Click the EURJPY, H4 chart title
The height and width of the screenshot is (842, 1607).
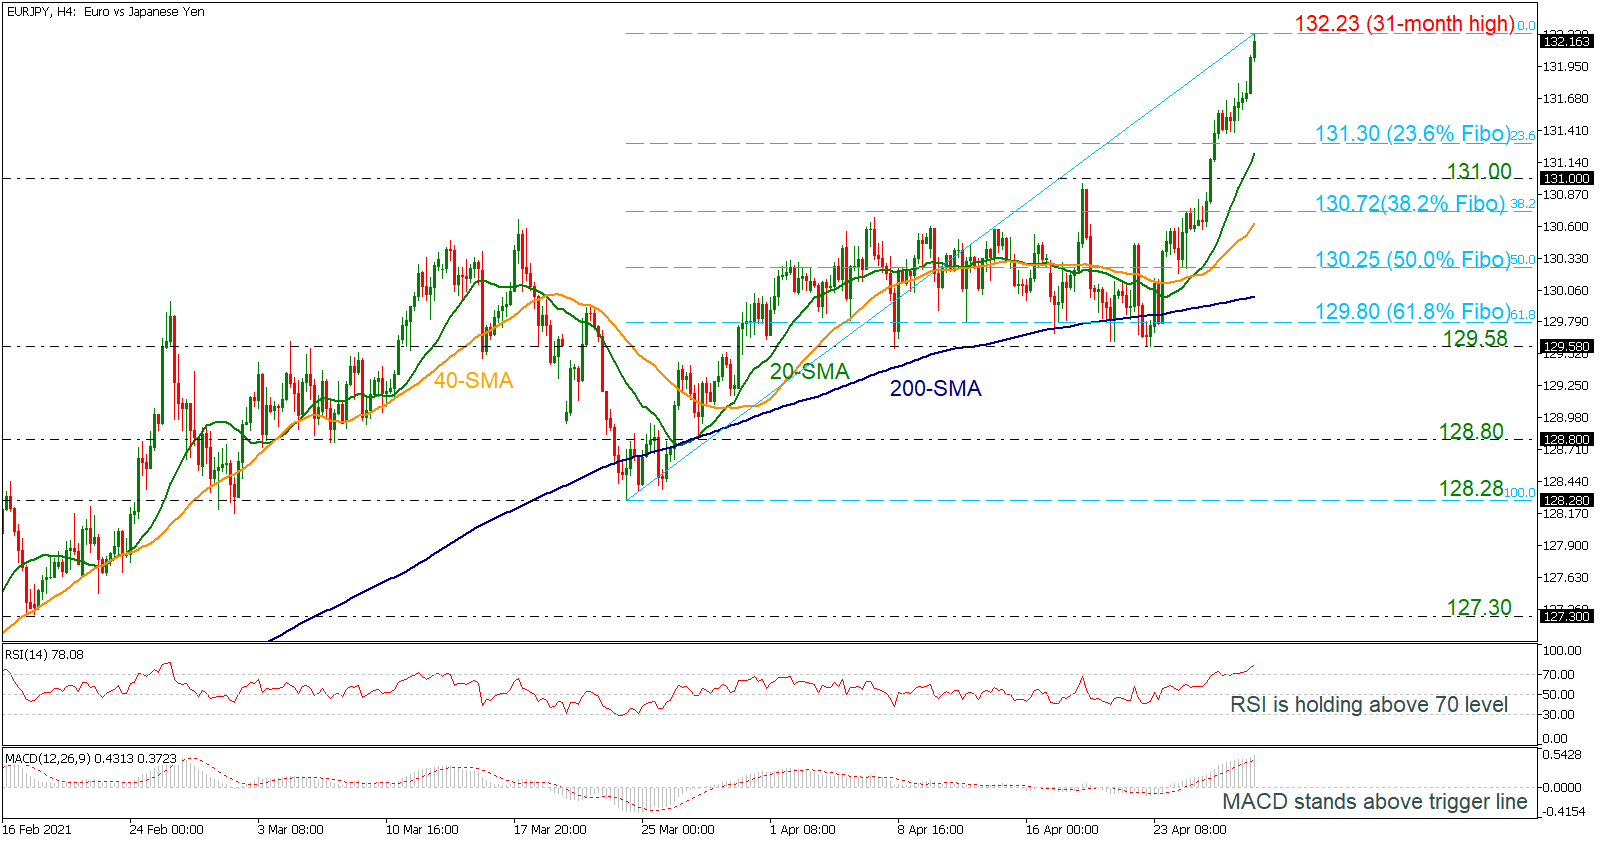click(105, 12)
